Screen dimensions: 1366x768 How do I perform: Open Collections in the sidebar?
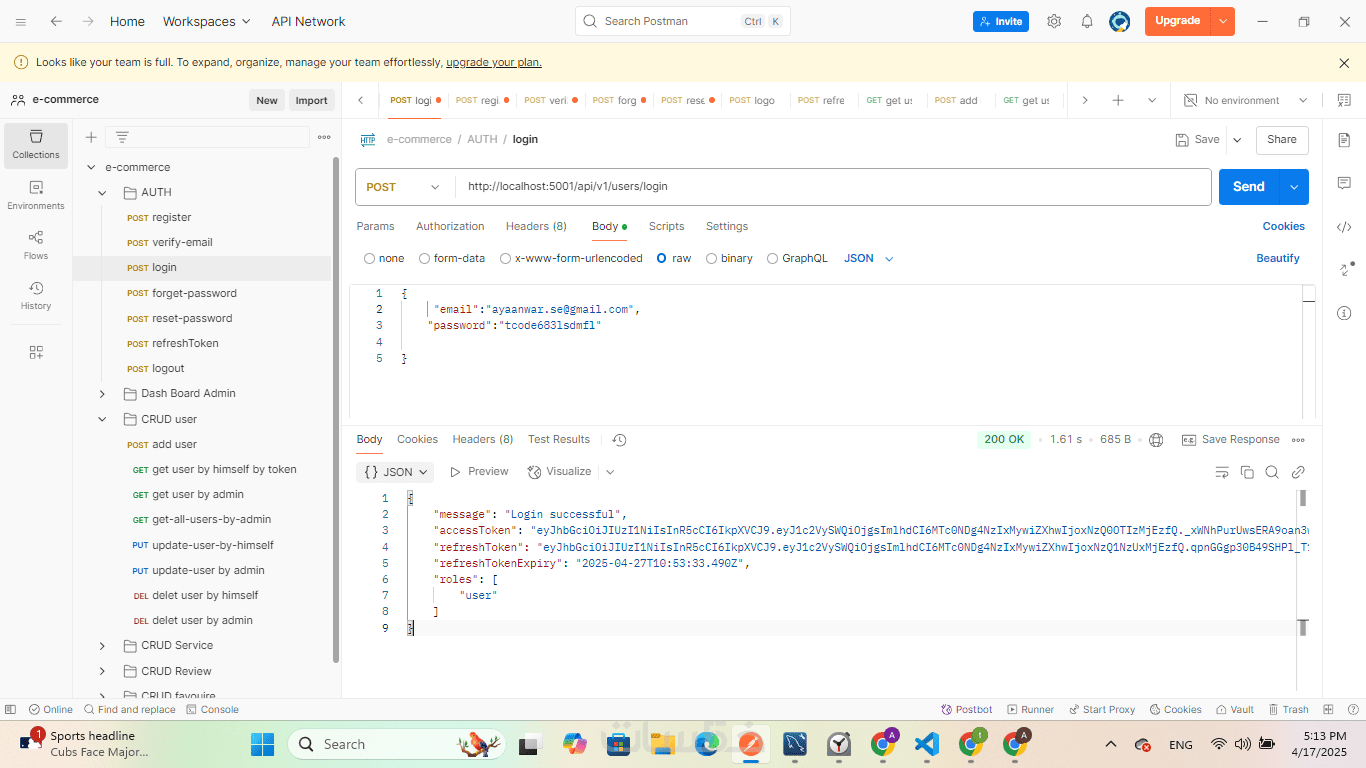point(36,144)
